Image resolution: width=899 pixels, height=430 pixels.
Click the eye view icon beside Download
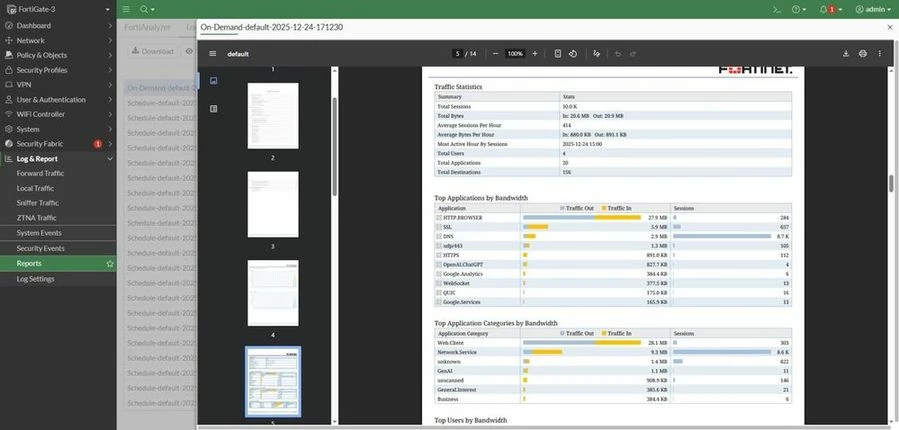point(189,51)
